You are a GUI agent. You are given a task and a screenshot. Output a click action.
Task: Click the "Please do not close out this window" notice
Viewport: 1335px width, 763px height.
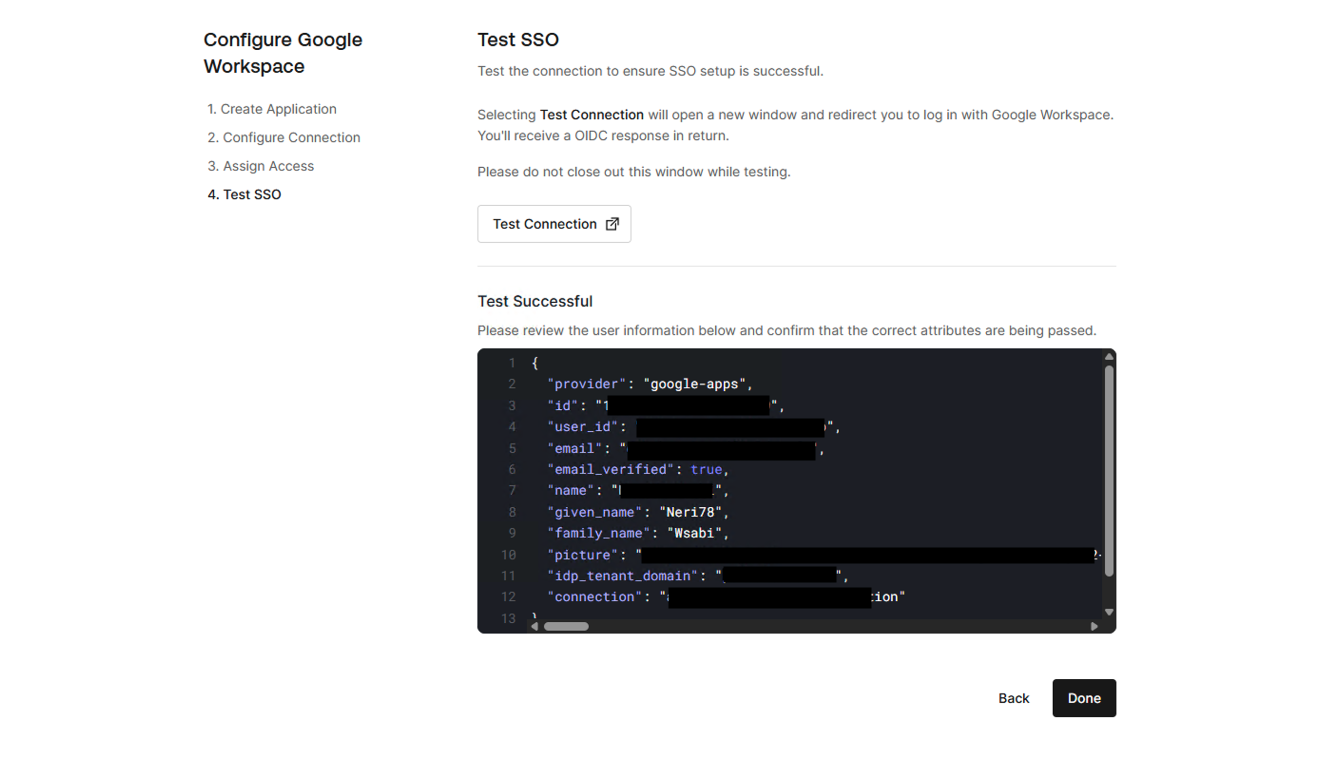coord(634,172)
